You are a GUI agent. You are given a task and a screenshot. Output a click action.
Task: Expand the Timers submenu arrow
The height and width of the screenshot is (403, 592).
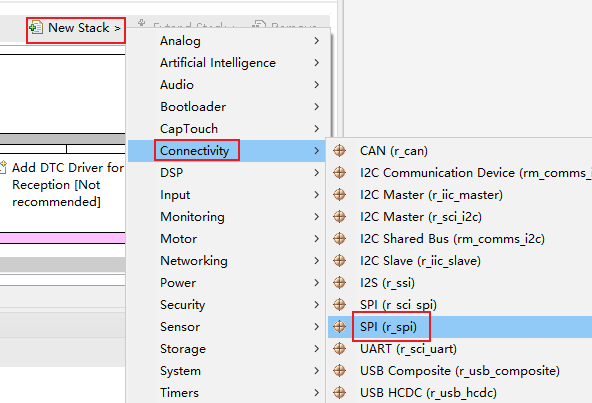pos(316,393)
